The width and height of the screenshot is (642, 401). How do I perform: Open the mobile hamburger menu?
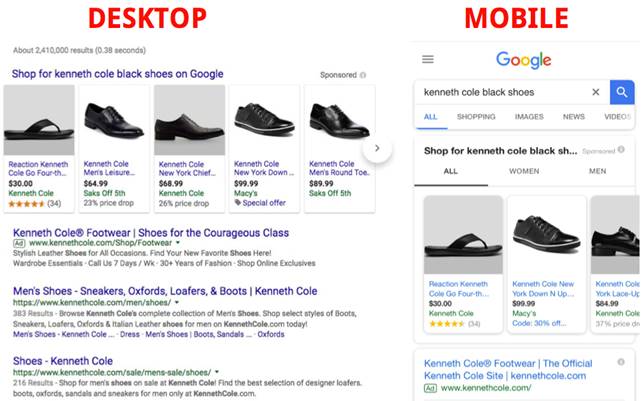[x=428, y=60]
